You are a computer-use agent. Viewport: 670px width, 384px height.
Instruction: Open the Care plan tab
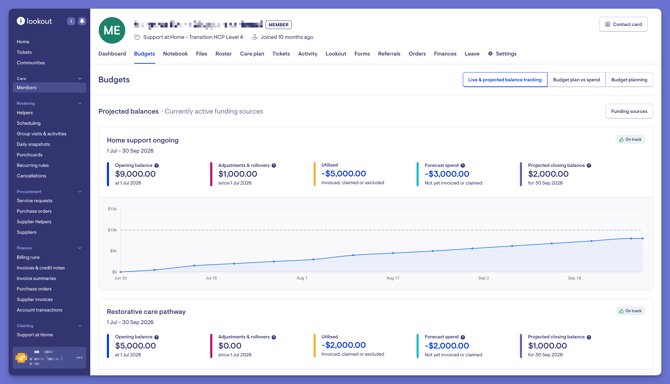(x=252, y=54)
